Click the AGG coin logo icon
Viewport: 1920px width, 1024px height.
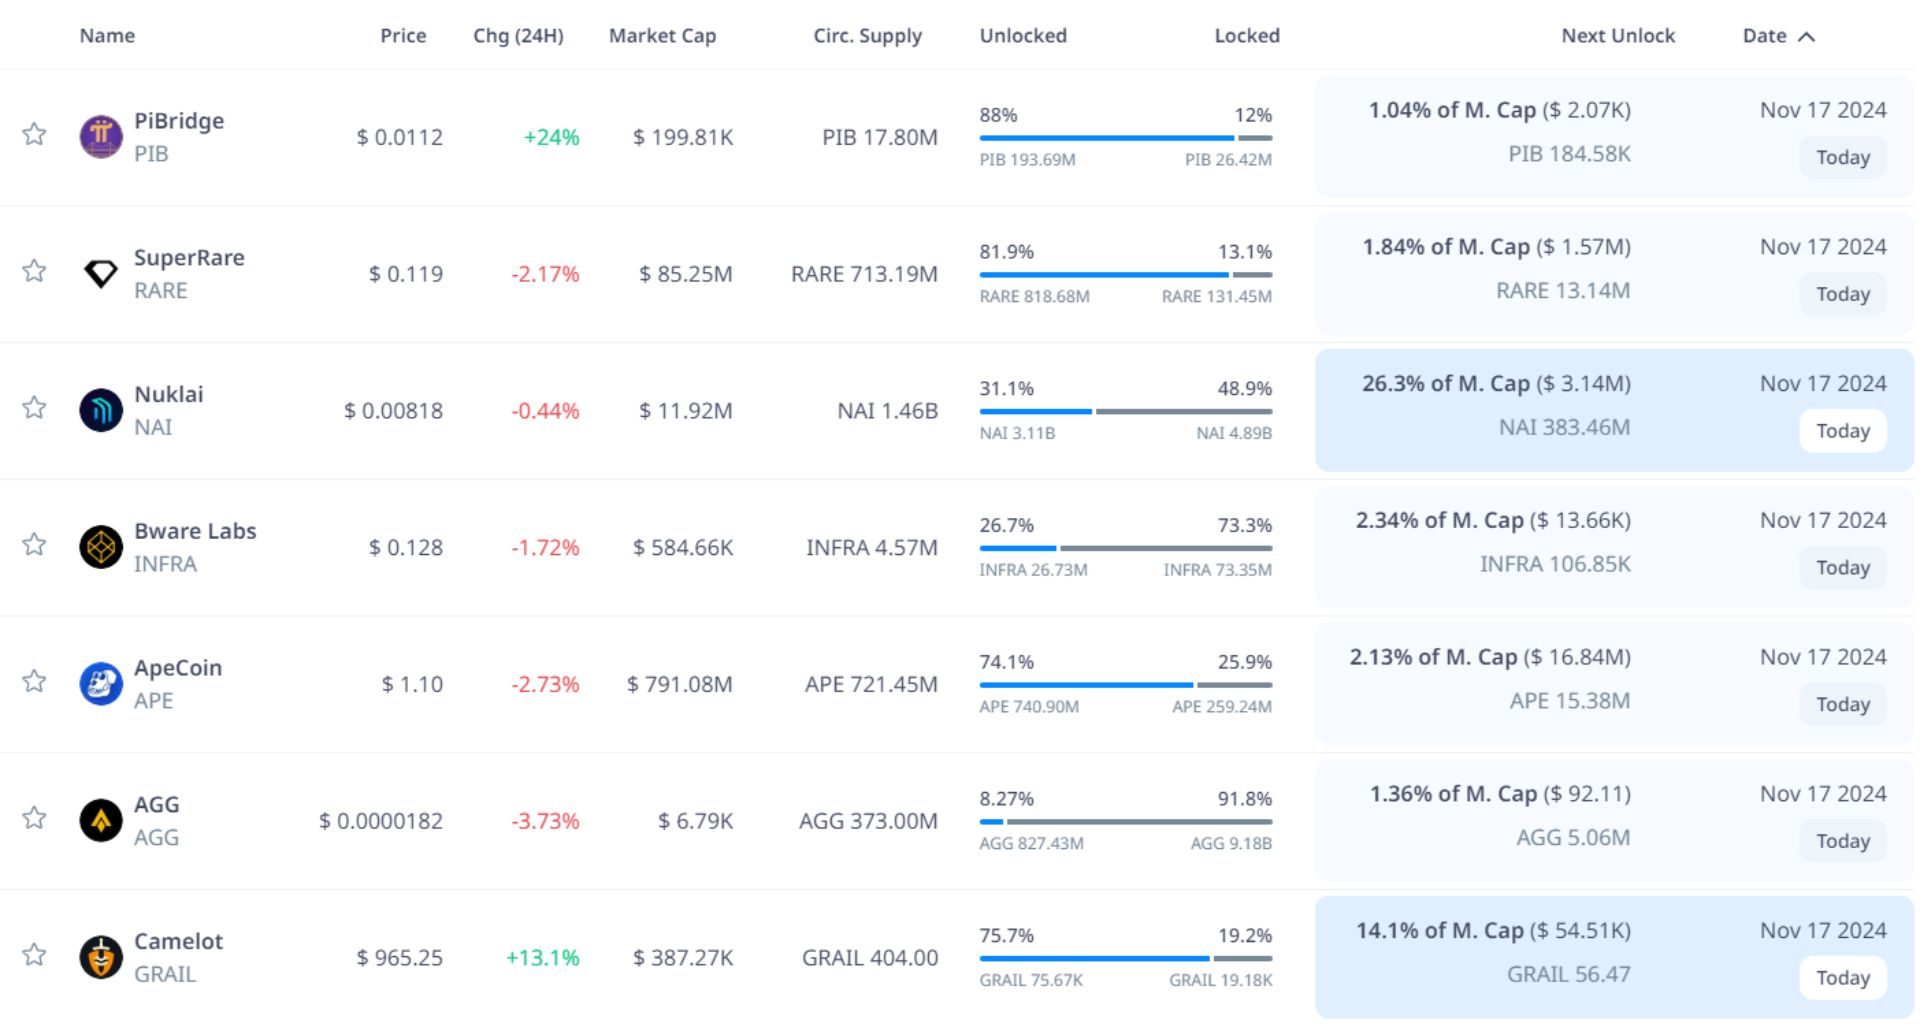point(101,820)
